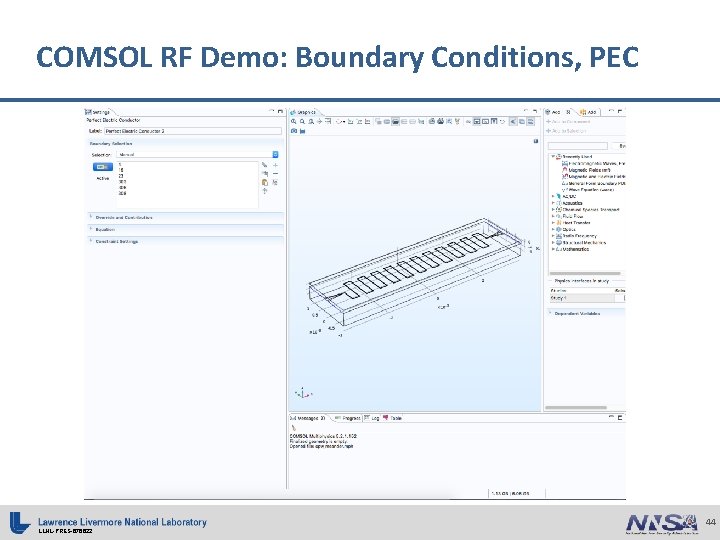This screenshot has width=720, height=540.
Task: Expand the Constraint Settings section
Action: coord(91,241)
